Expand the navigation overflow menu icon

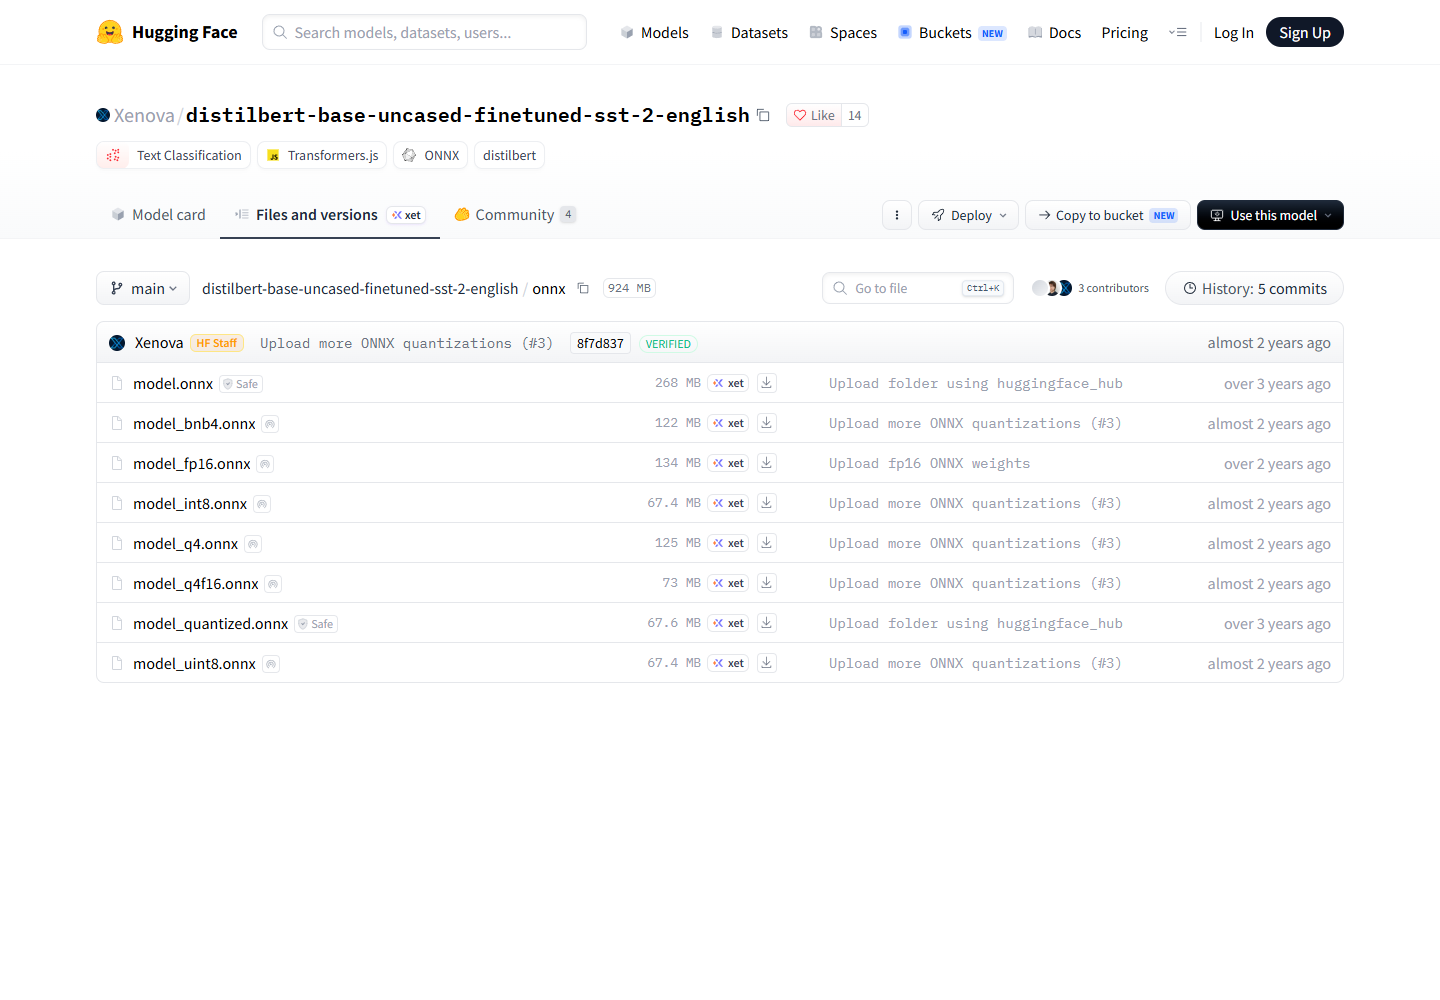coord(1177,32)
